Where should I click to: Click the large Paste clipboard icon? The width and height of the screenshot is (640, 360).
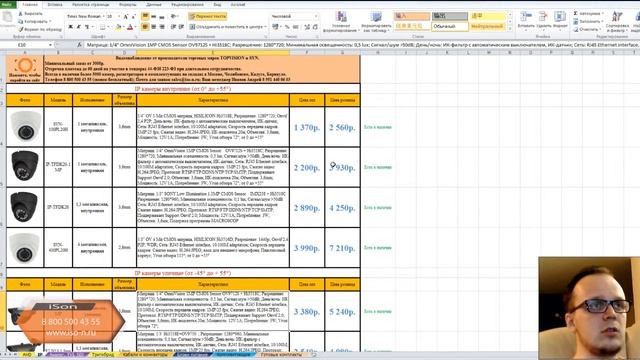tap(7, 17)
